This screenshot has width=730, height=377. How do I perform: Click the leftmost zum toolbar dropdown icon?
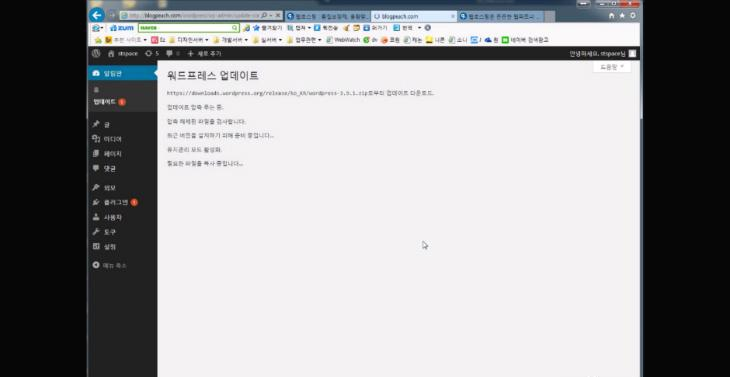(x=97, y=28)
